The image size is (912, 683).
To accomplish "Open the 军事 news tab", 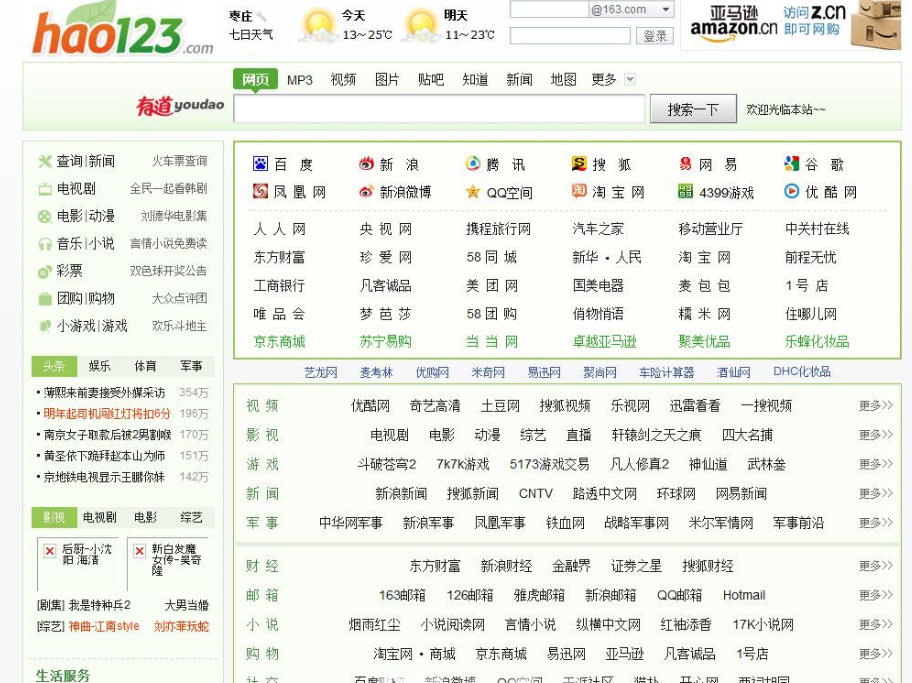I will [191, 366].
